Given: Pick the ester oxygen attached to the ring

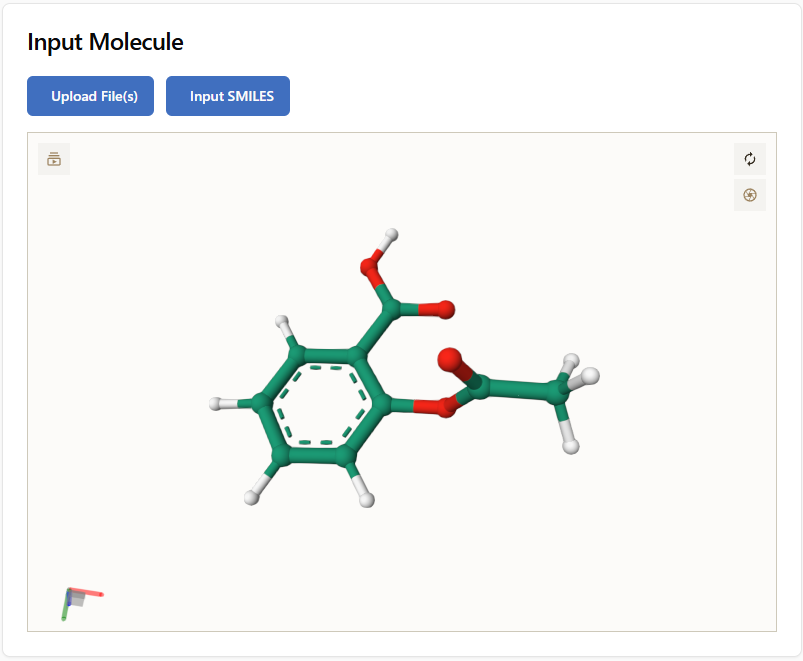Looking at the screenshot, I should 444,407.
